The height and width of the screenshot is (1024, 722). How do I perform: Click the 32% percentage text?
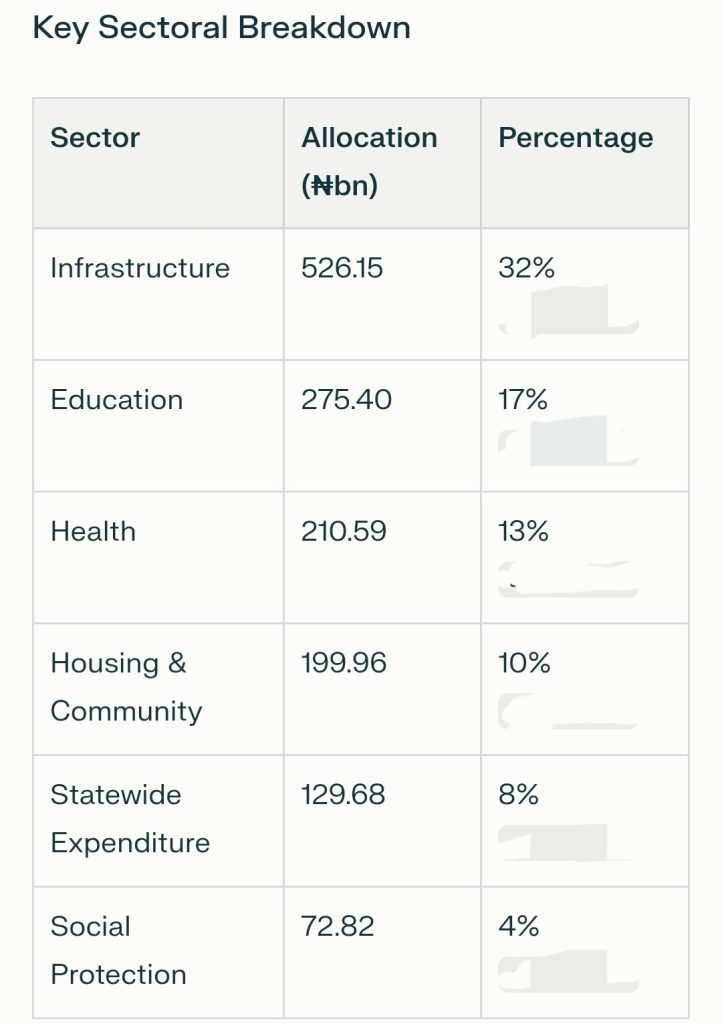tap(526, 268)
